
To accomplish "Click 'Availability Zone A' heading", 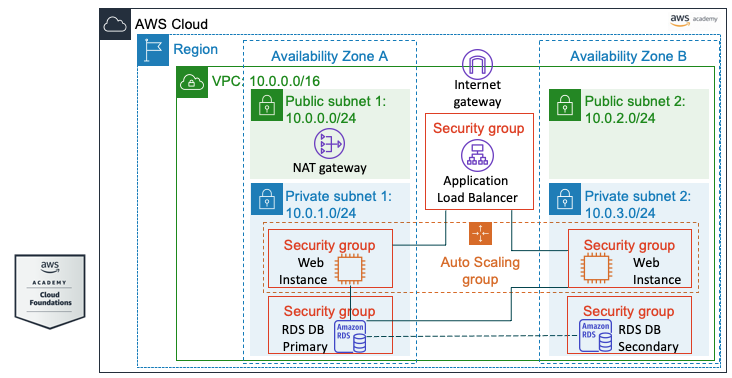I will click(x=330, y=56).
